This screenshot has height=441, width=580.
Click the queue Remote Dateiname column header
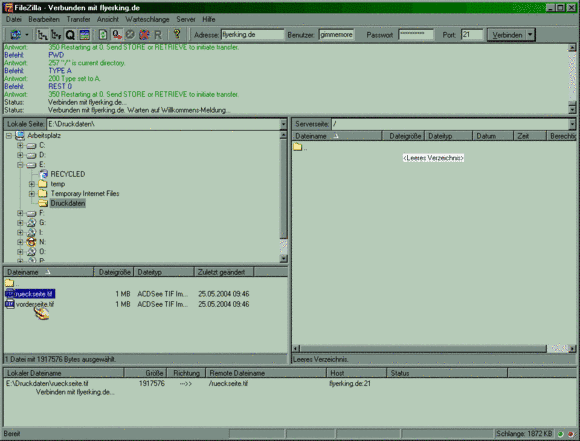coord(266,373)
